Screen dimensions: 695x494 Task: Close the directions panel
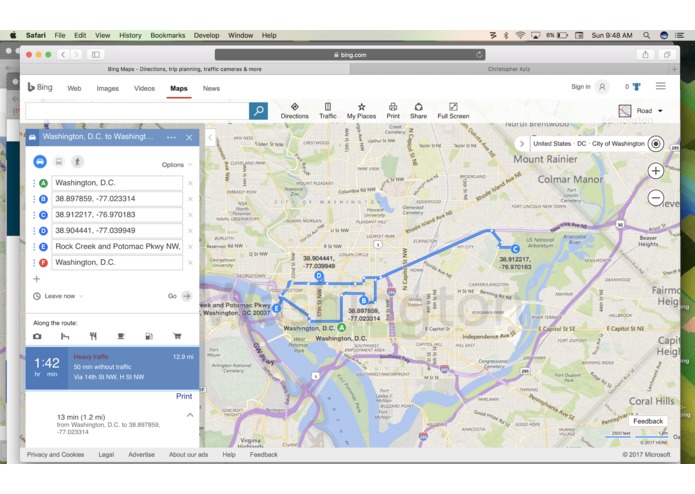click(189, 137)
